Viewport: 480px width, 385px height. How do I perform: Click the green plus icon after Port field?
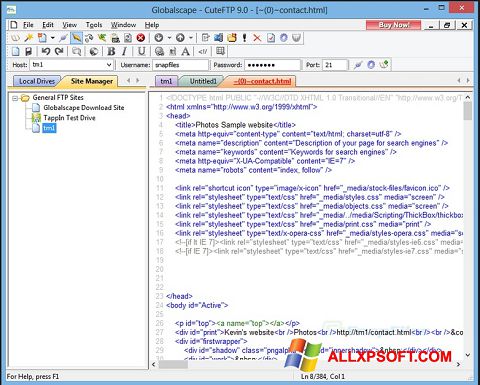pyautogui.click(x=384, y=65)
